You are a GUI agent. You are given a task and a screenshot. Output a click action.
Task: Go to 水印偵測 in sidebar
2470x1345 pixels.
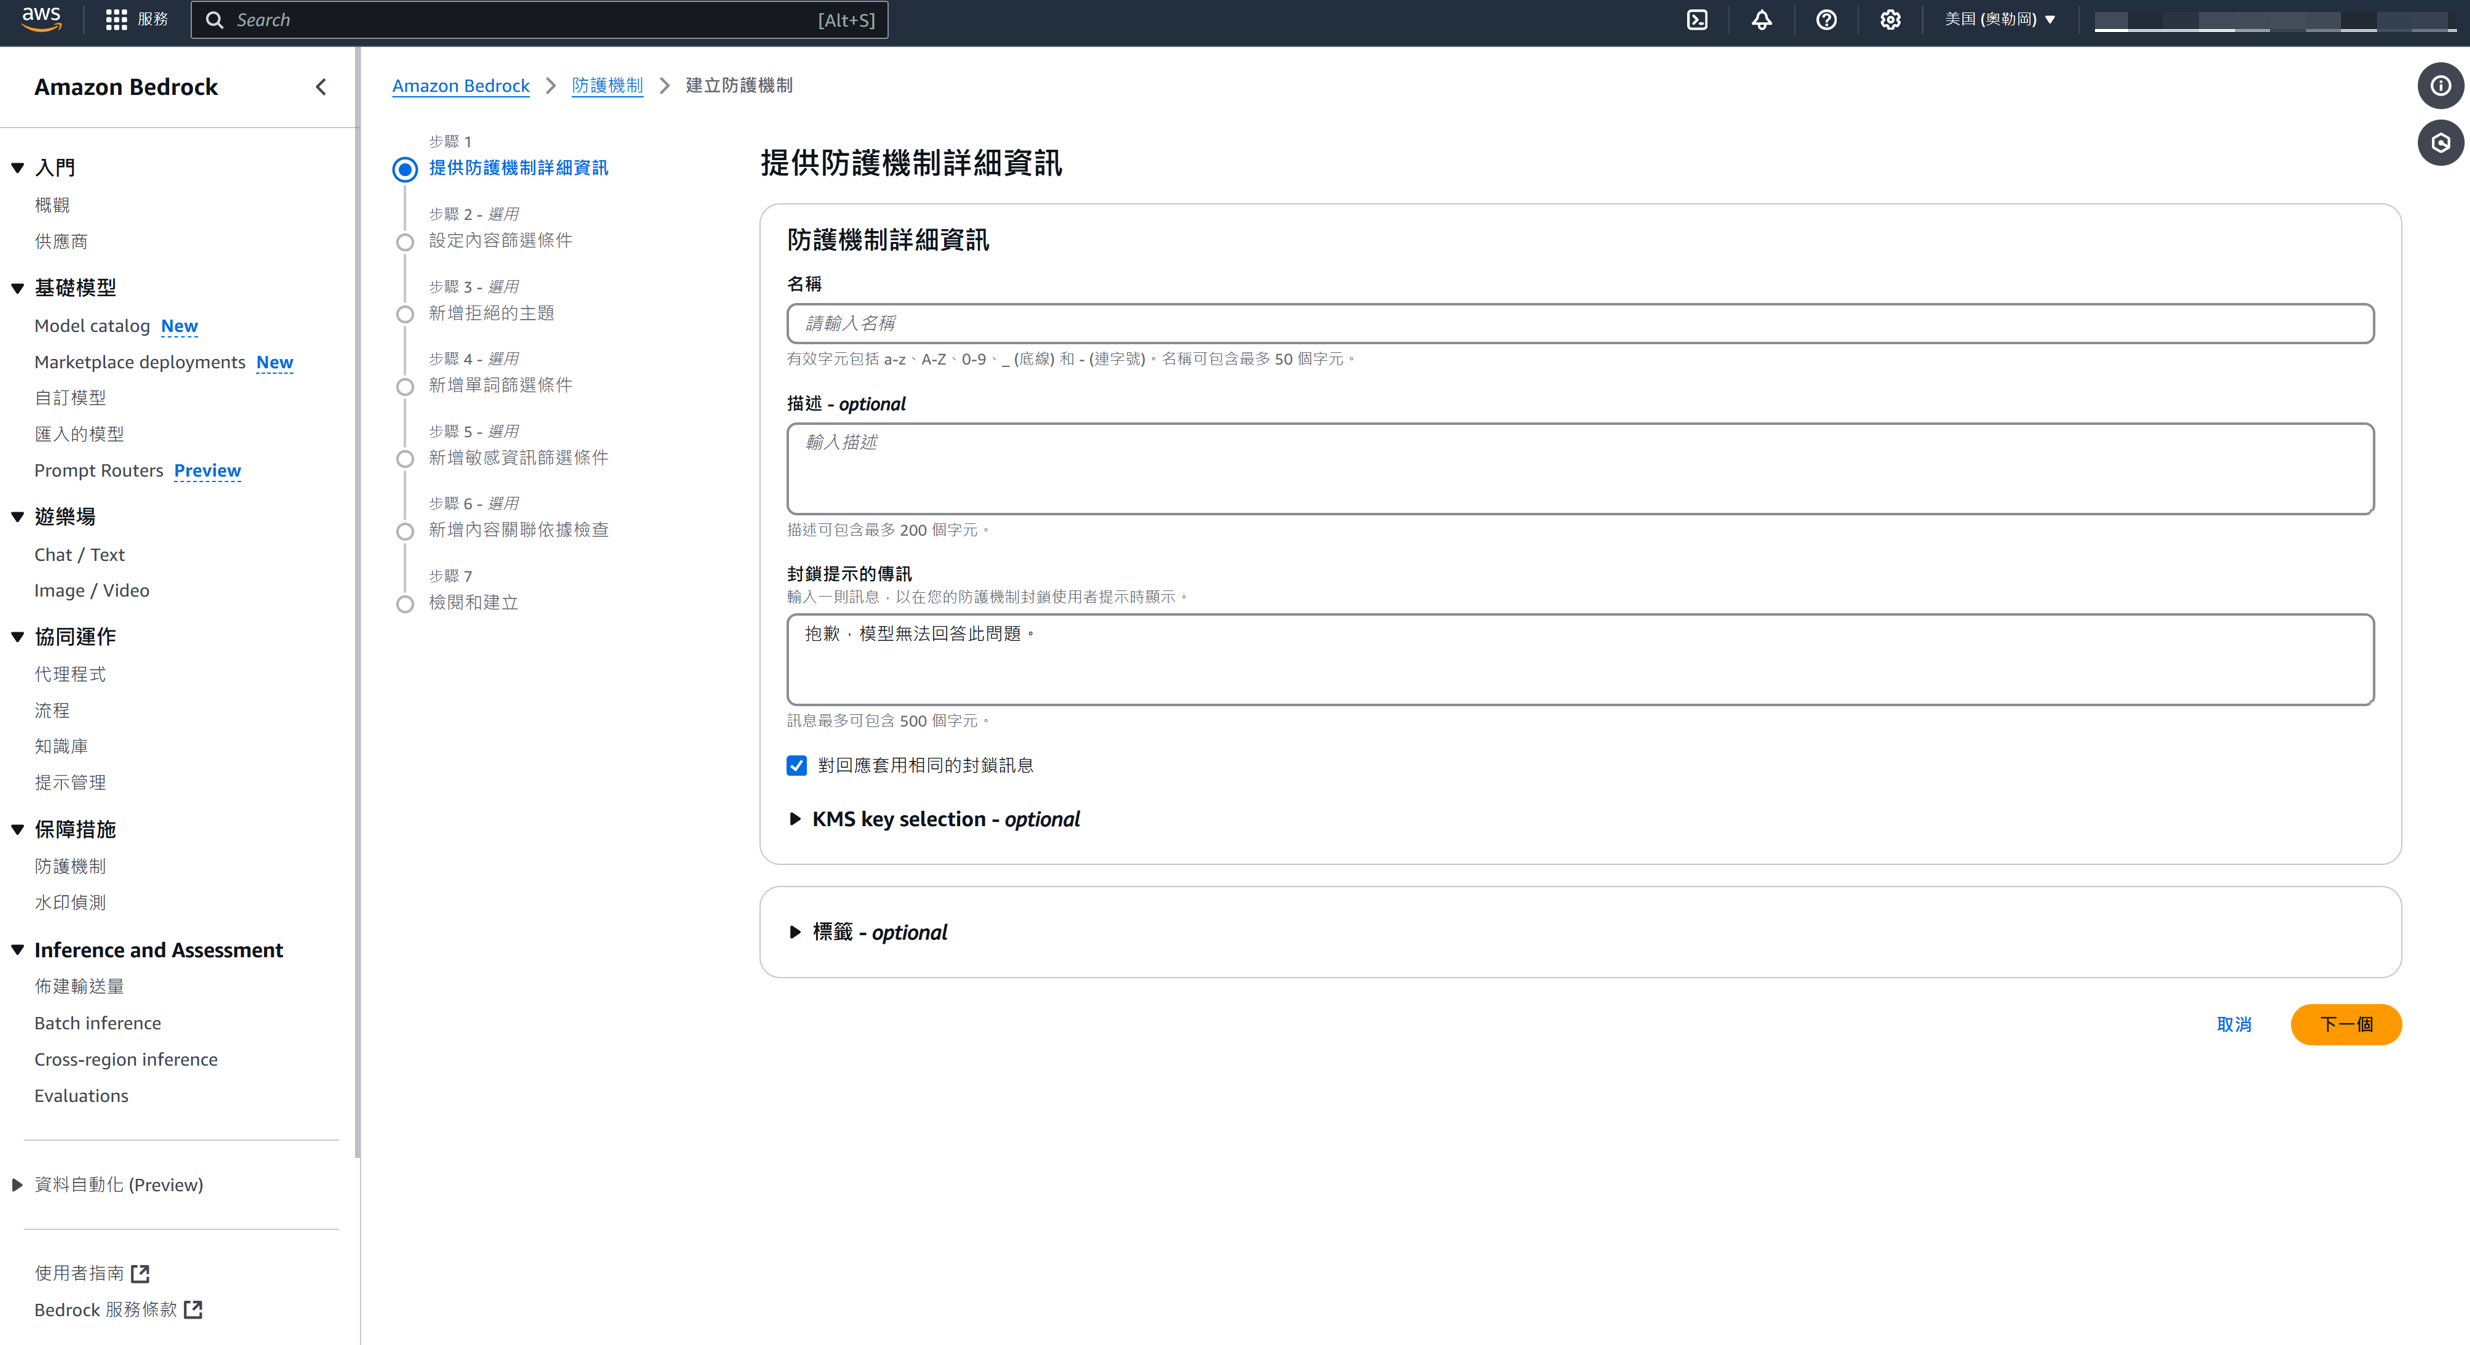(x=70, y=902)
